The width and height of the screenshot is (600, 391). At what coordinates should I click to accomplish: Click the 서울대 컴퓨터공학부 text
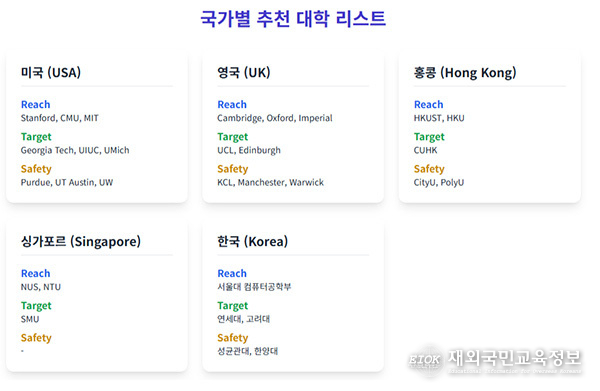point(254,287)
